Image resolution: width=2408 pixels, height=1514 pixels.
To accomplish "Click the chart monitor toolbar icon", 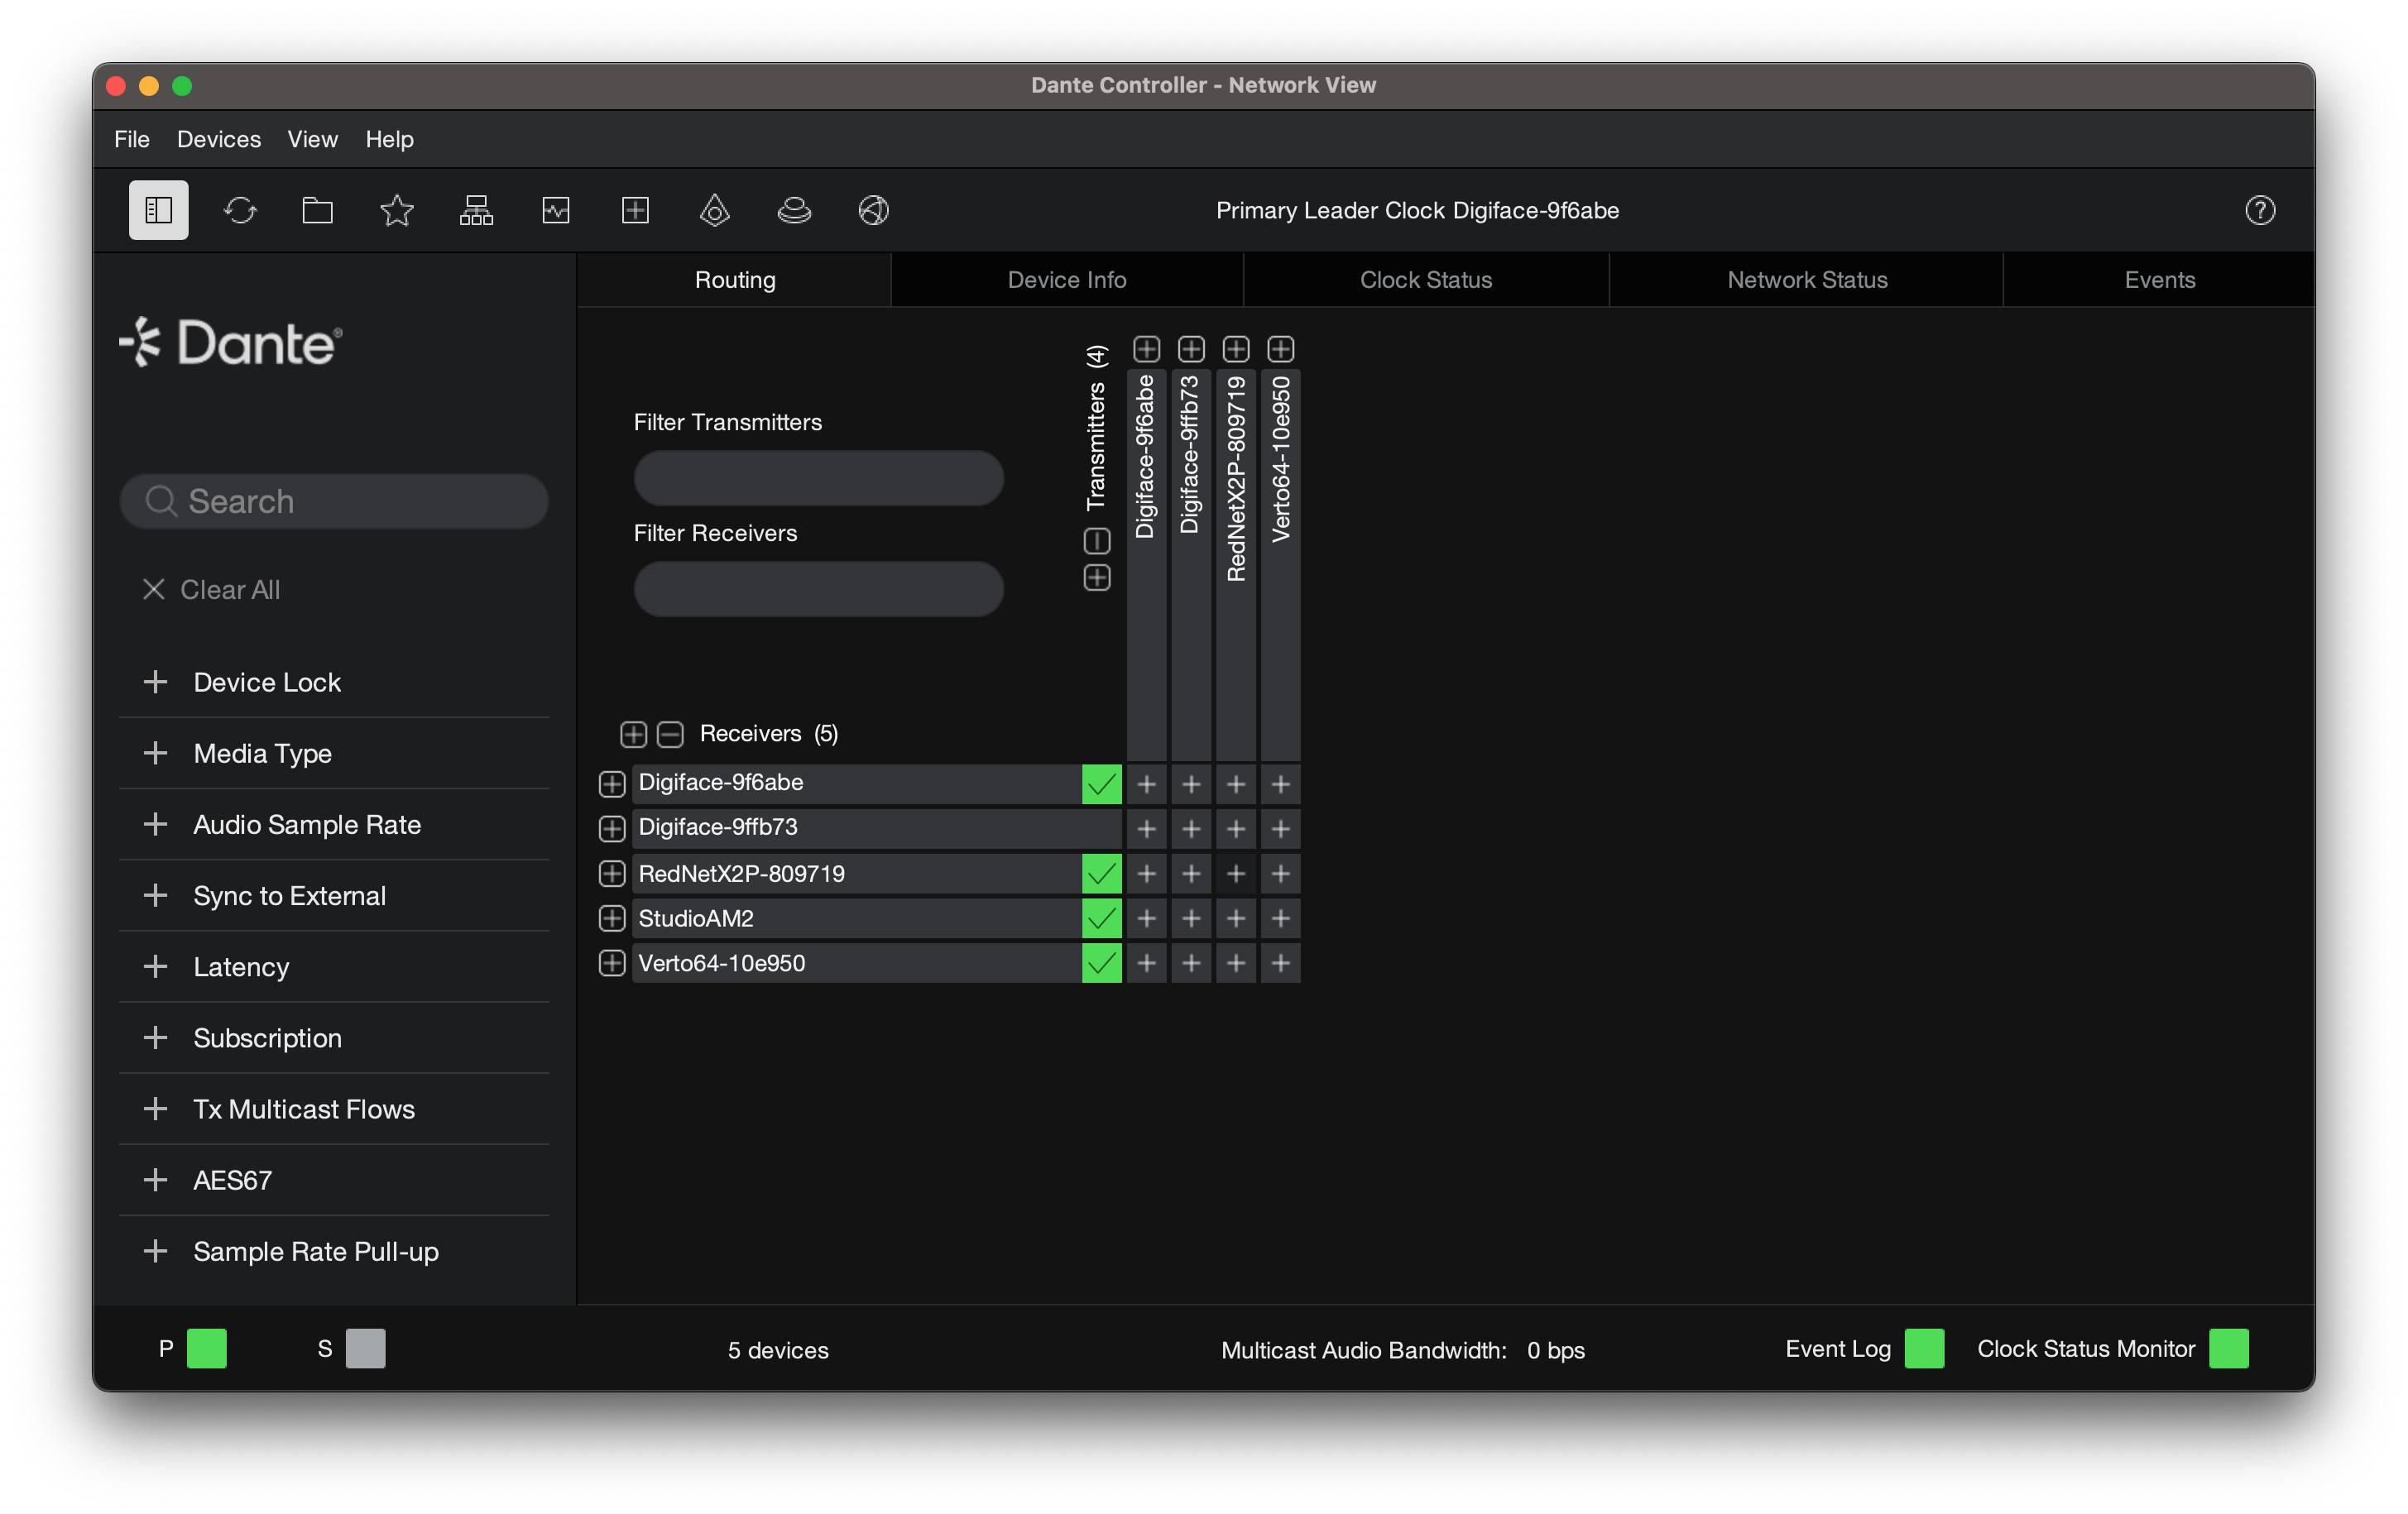I will coord(556,210).
